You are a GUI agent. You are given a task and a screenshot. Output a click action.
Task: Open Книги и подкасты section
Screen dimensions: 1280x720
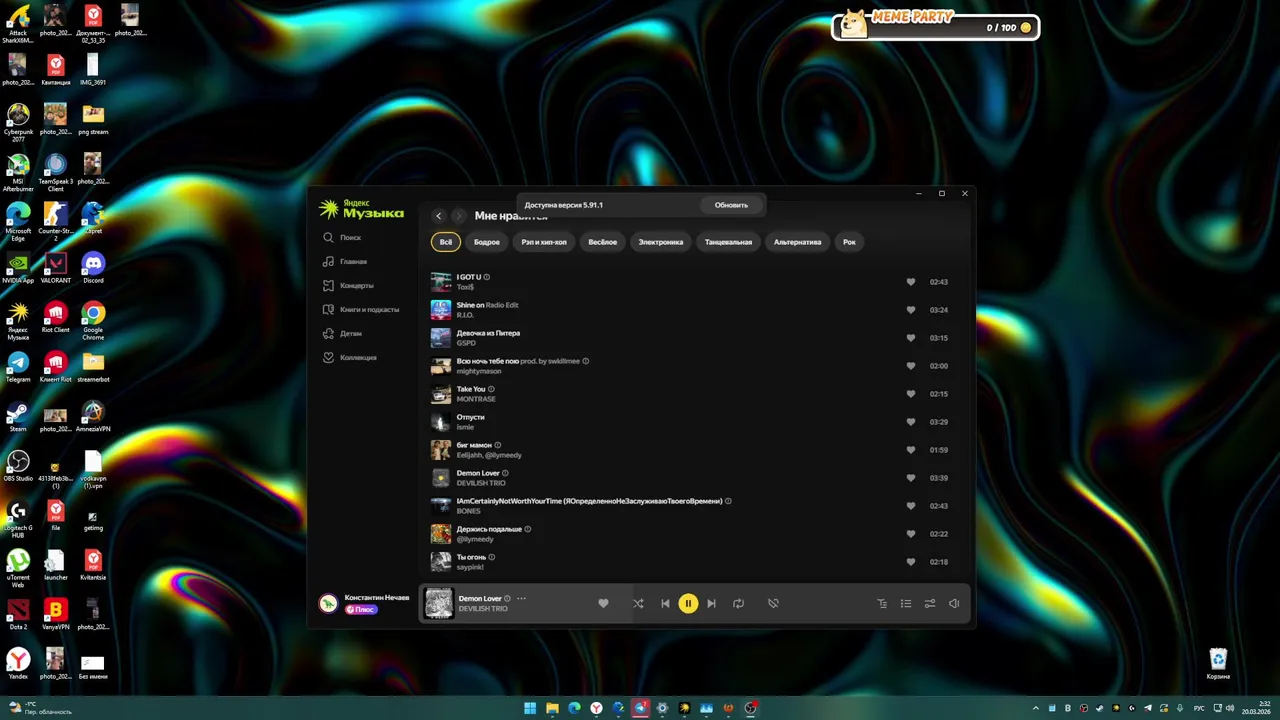[x=361, y=310]
